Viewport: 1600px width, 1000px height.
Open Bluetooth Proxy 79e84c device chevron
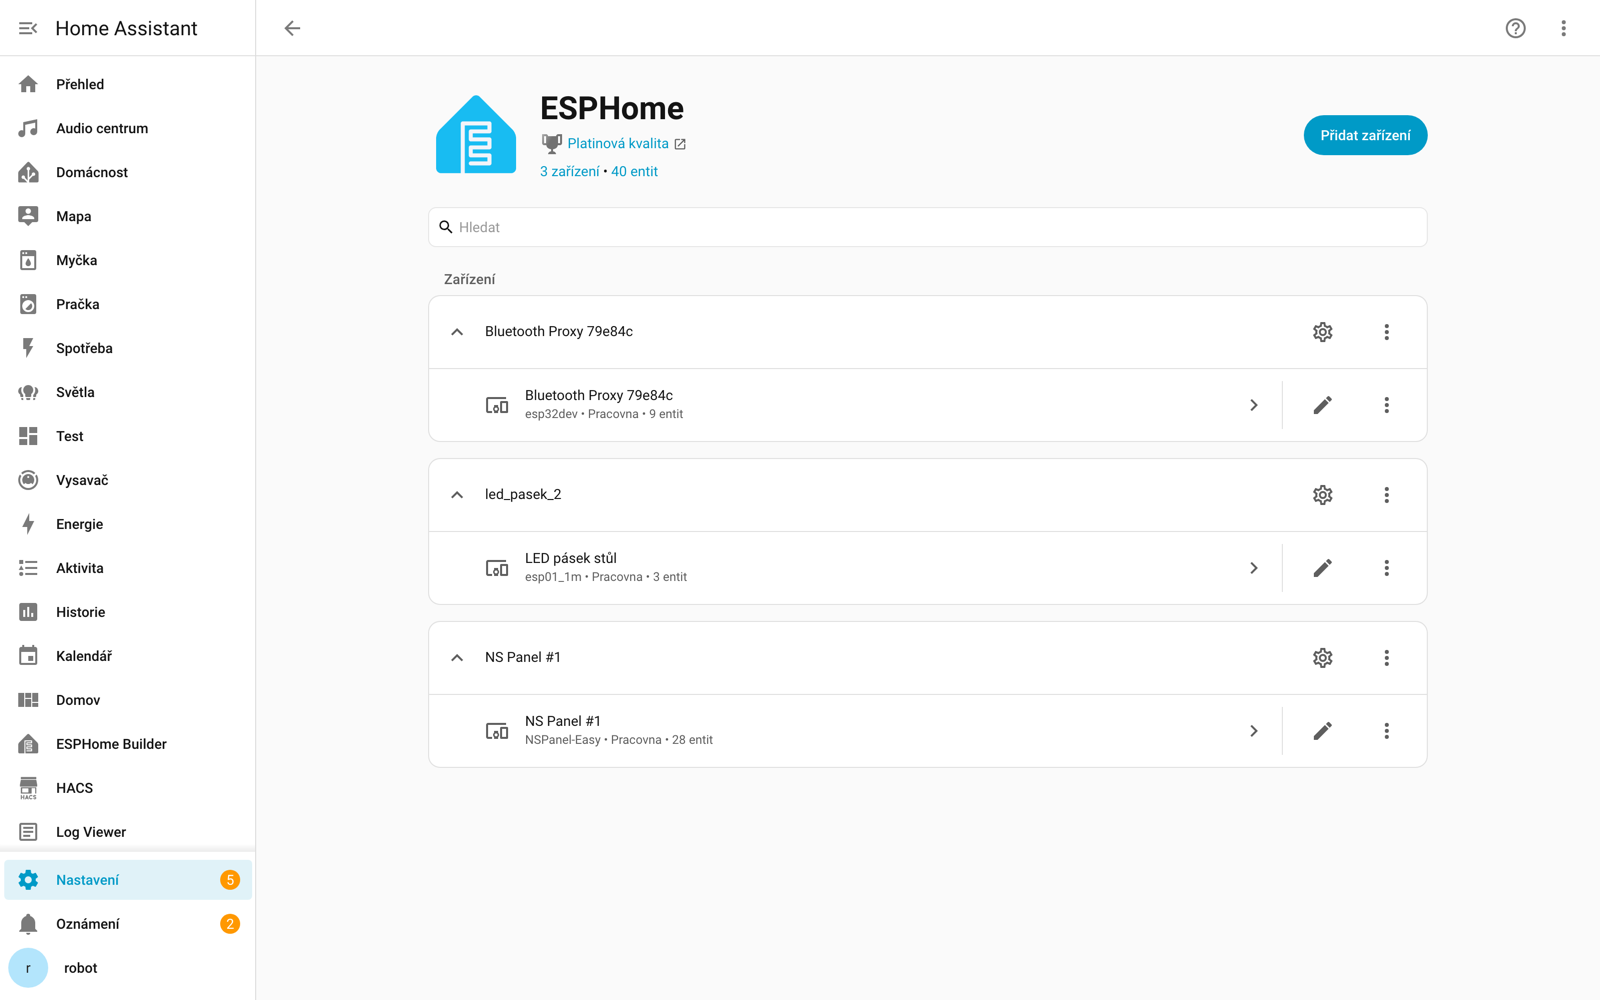coord(1253,405)
